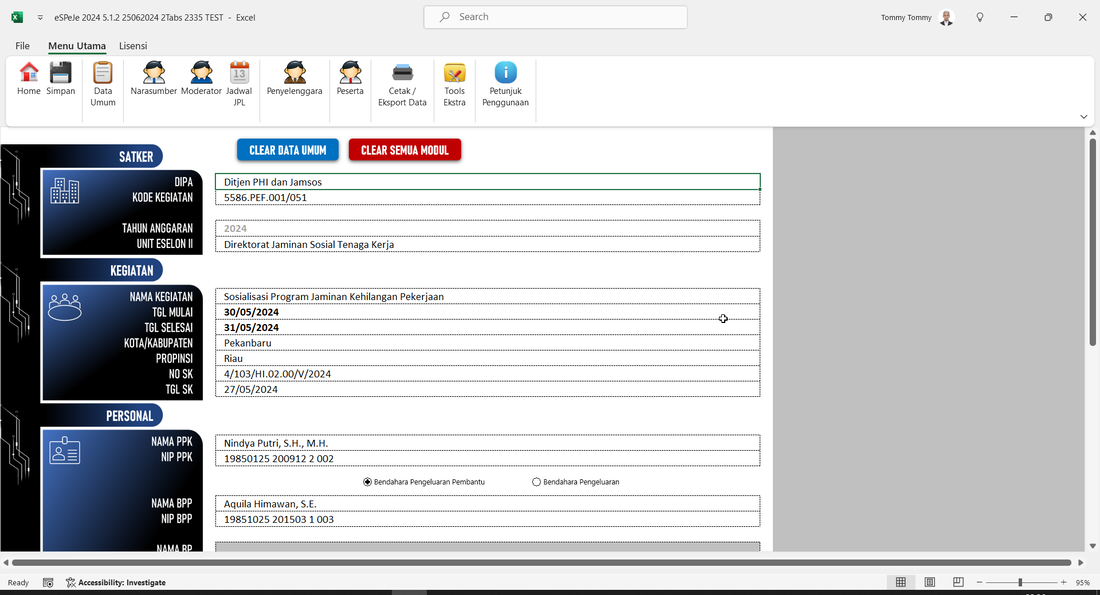The height and width of the screenshot is (595, 1100).
Task: Open the Peserta module
Action: pyautogui.click(x=350, y=73)
